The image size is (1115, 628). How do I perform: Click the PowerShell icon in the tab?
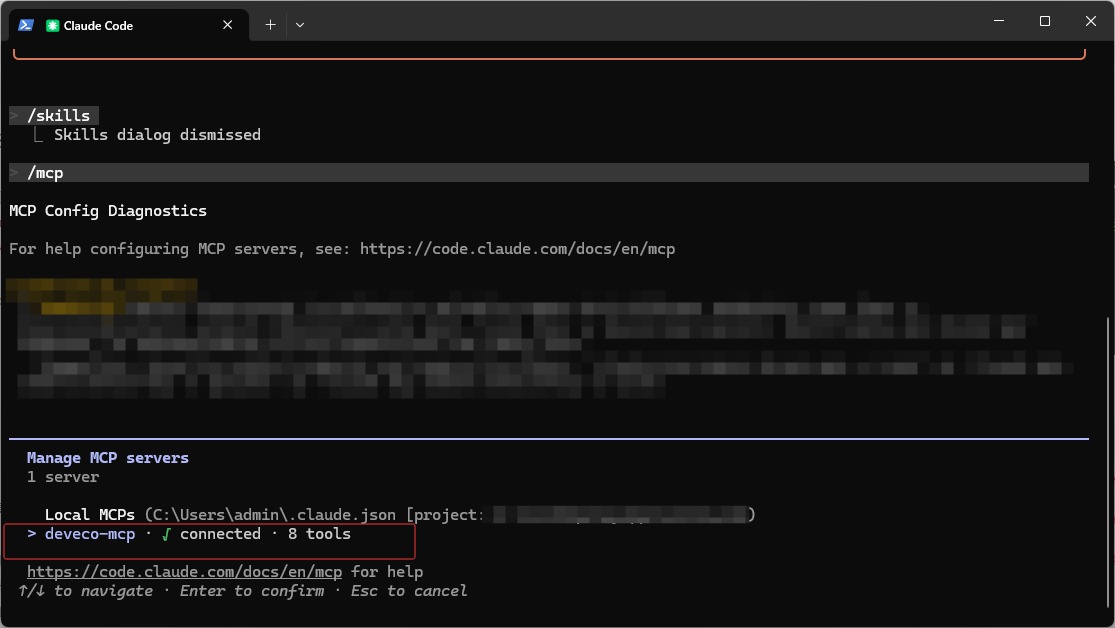click(26, 25)
